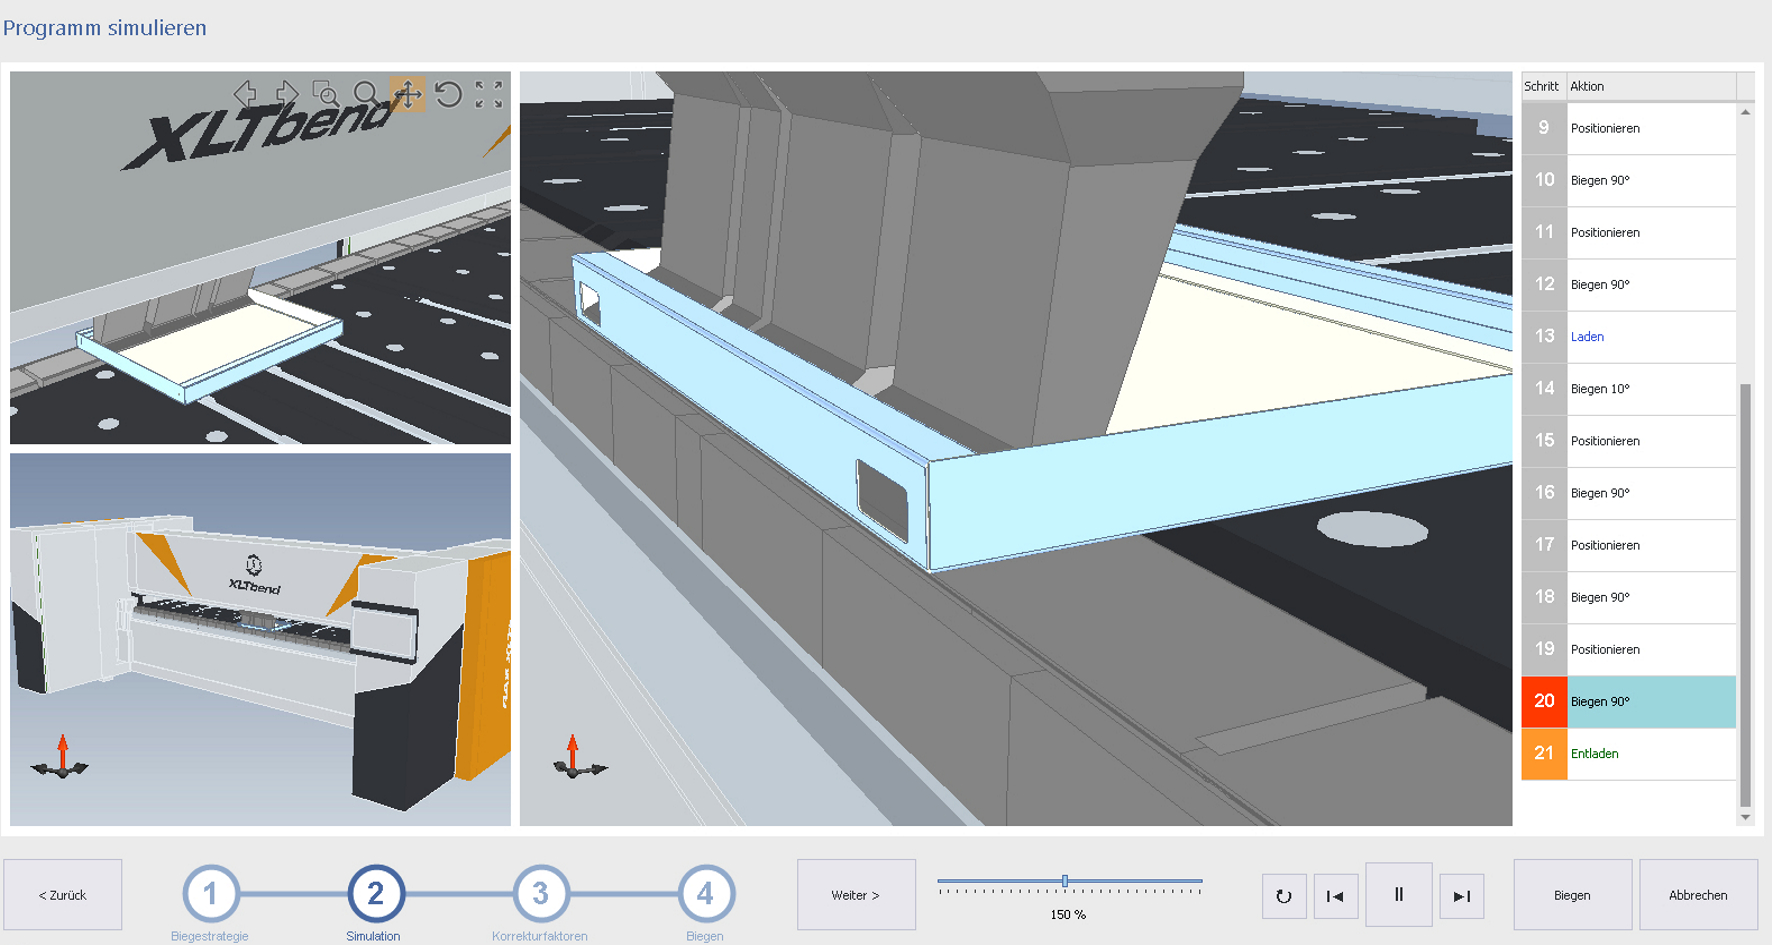Activate the zoom-to-region magnifier tool

[x=326, y=95]
